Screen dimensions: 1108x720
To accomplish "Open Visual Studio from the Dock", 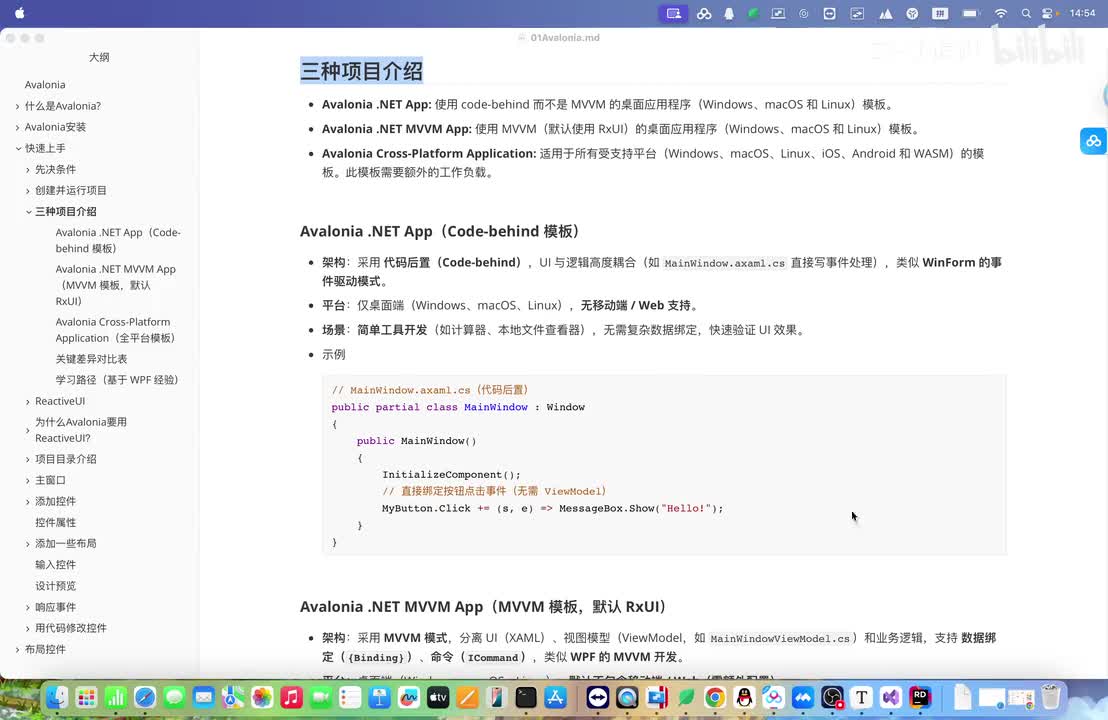I will pyautogui.click(x=890, y=698).
